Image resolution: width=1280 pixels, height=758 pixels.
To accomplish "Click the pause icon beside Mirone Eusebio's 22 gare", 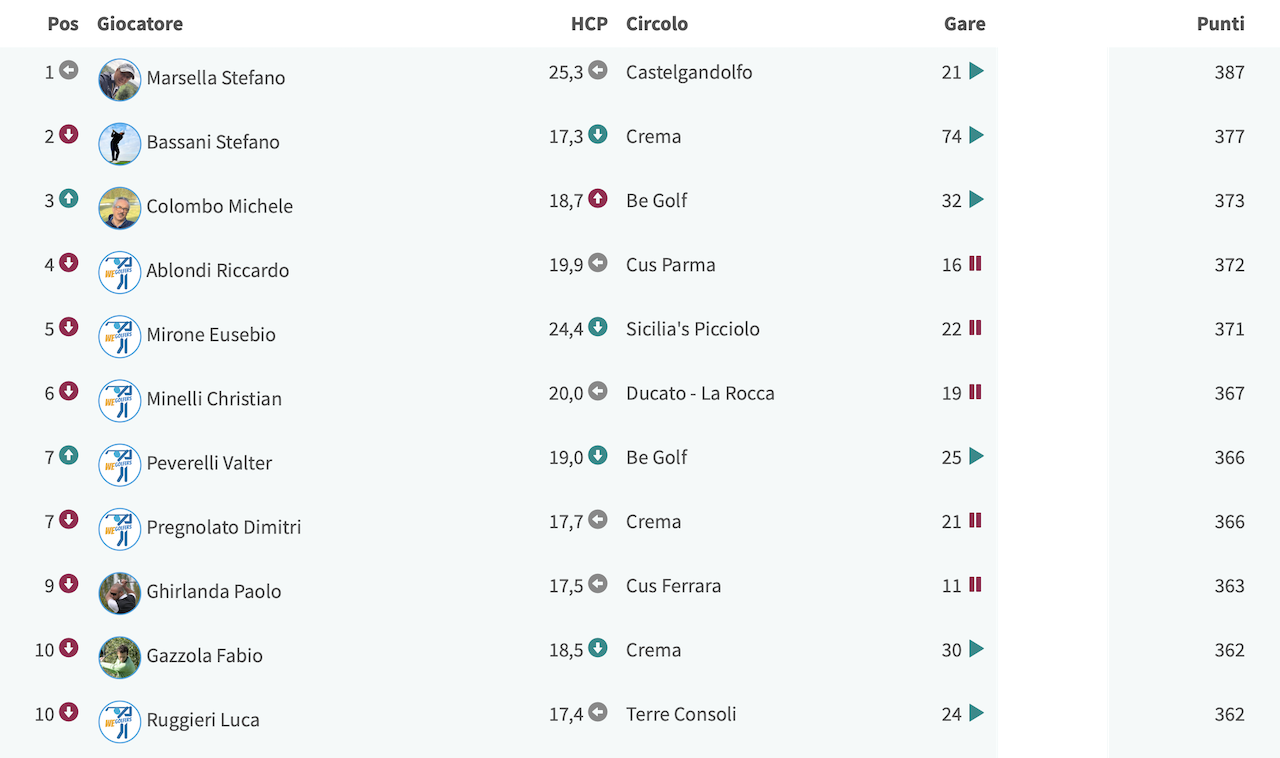I will (975, 328).
